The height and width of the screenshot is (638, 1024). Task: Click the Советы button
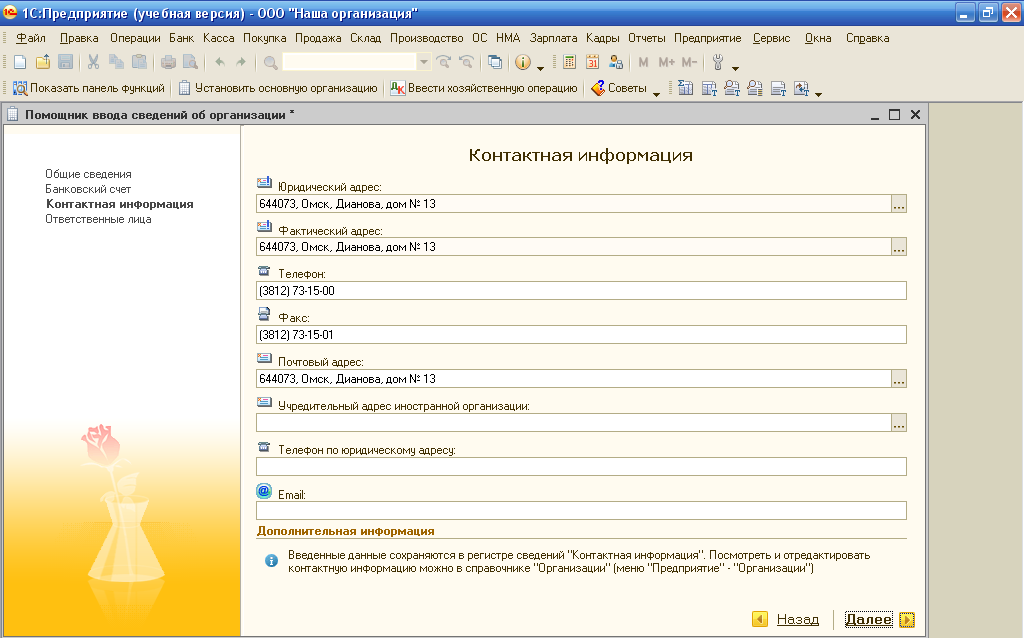(619, 88)
